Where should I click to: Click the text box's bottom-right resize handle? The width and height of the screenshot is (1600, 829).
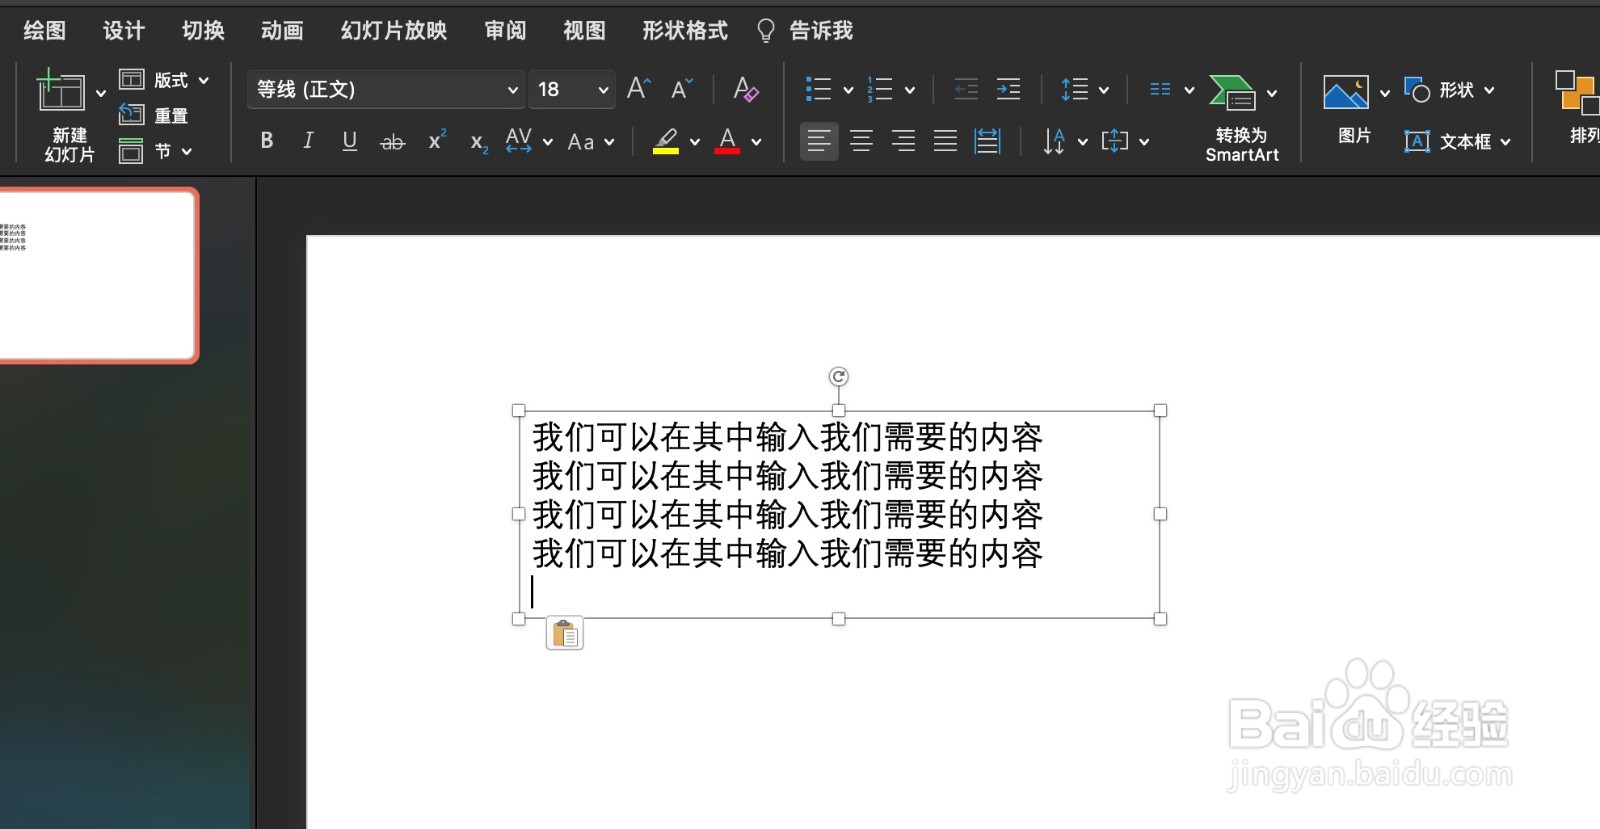1160,619
